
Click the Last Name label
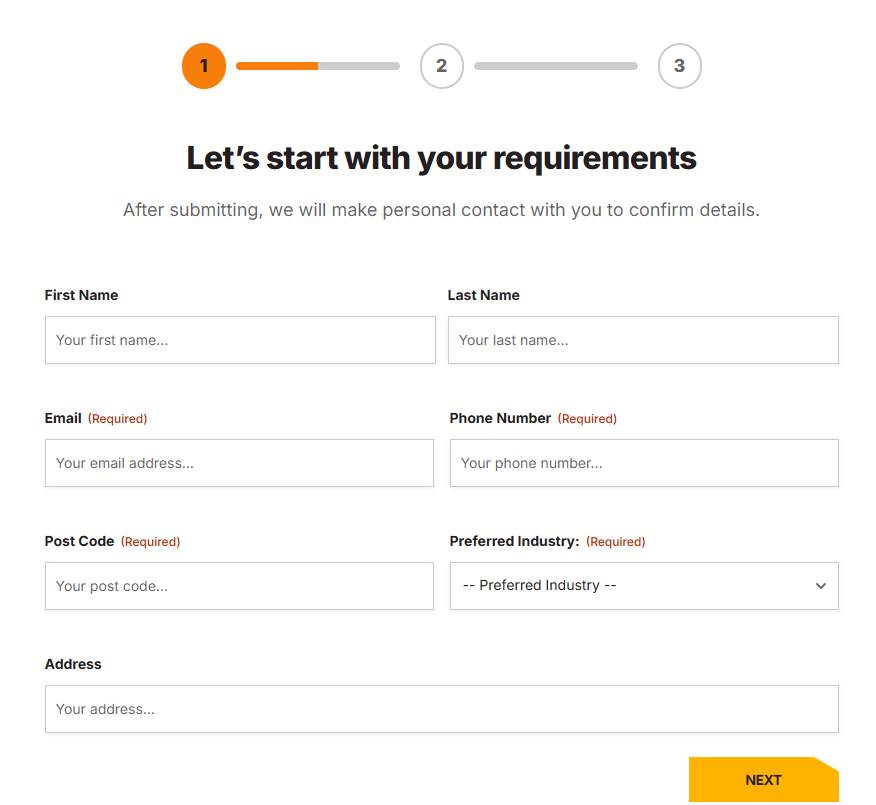coord(483,295)
